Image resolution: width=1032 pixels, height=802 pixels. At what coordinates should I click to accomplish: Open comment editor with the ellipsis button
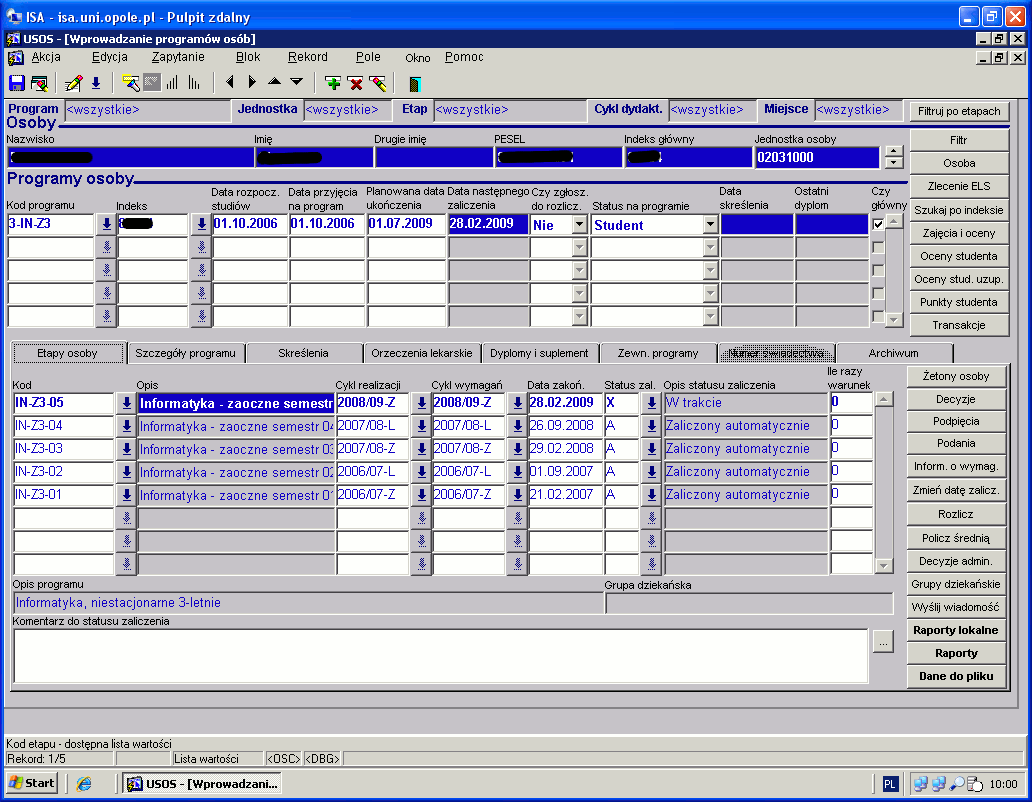coord(883,641)
